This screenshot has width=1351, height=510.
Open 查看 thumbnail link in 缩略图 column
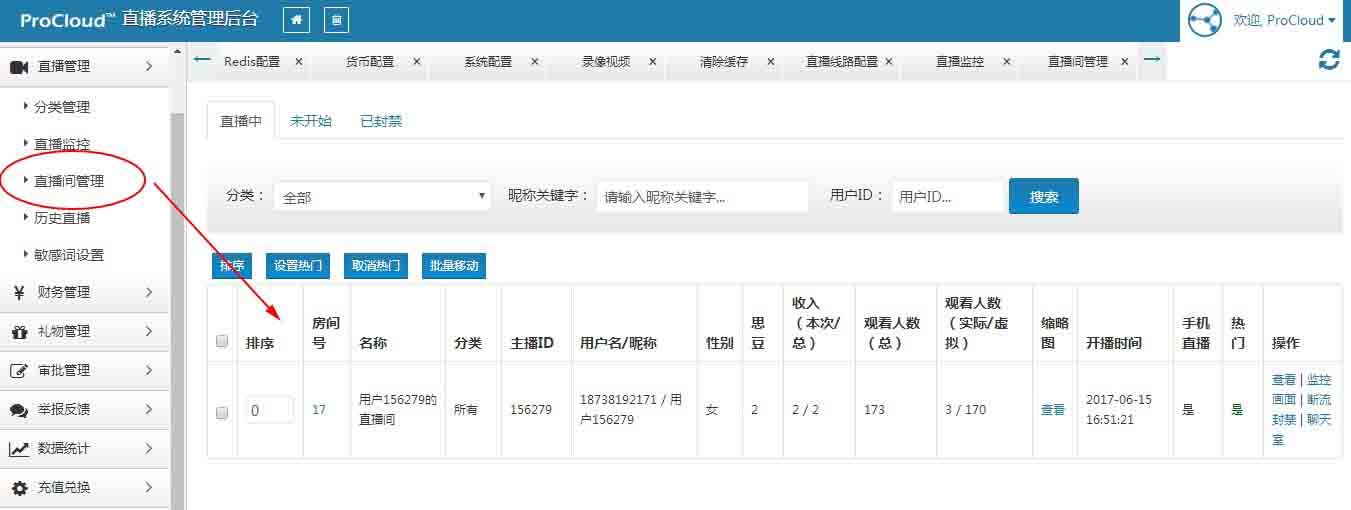point(1053,410)
